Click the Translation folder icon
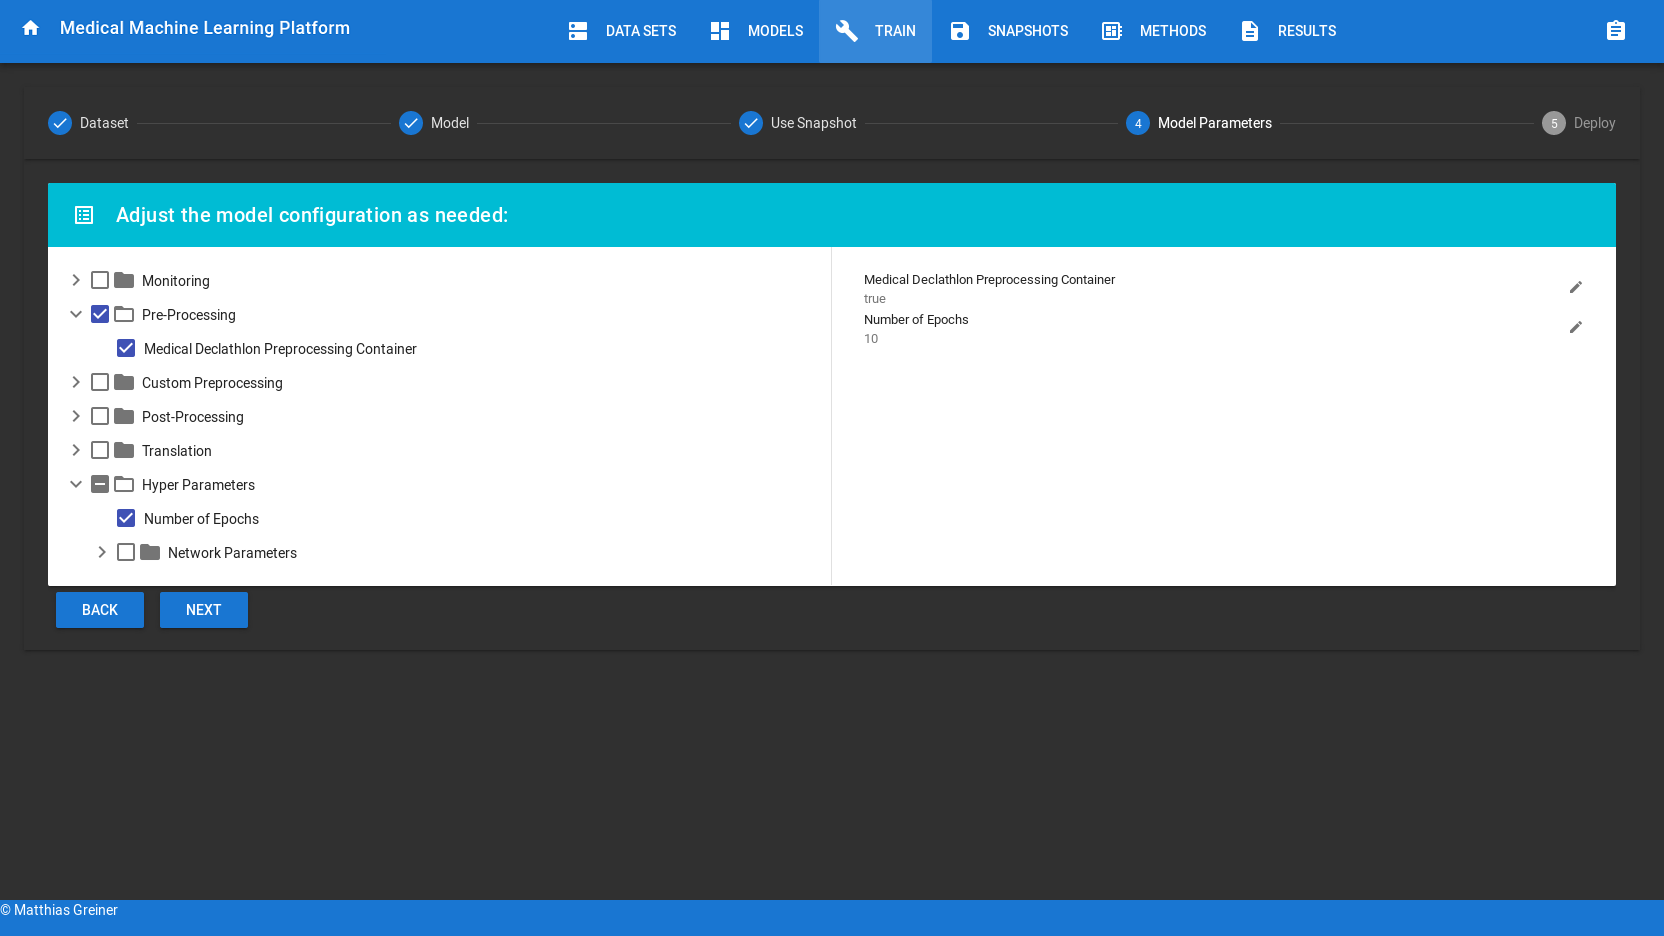The image size is (1664, 936). coord(124,450)
